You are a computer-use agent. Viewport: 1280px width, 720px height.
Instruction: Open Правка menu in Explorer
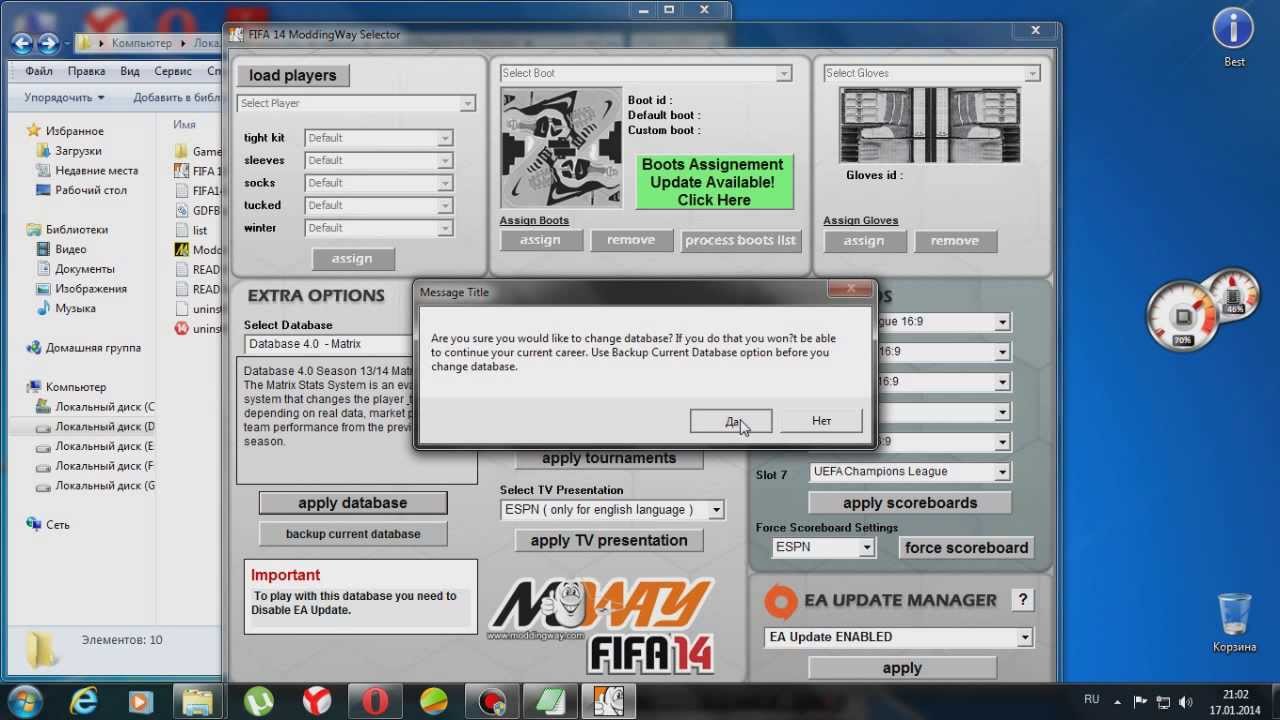point(87,72)
